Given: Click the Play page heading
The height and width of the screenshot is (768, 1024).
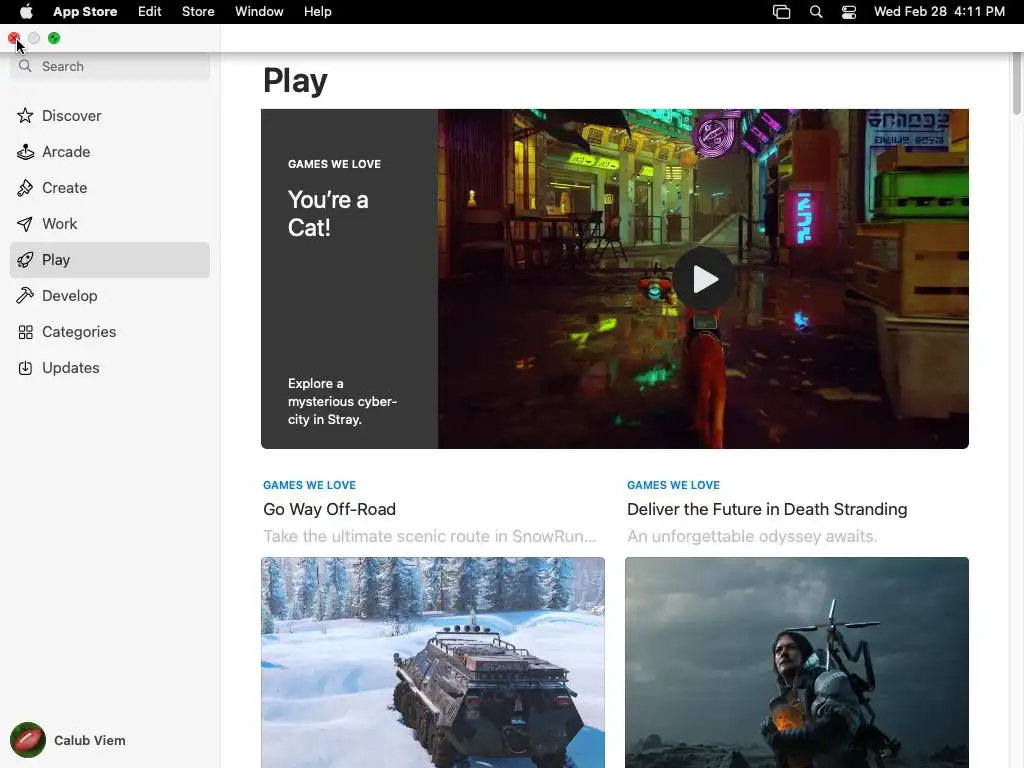Looking at the screenshot, I should pyautogui.click(x=295, y=82).
